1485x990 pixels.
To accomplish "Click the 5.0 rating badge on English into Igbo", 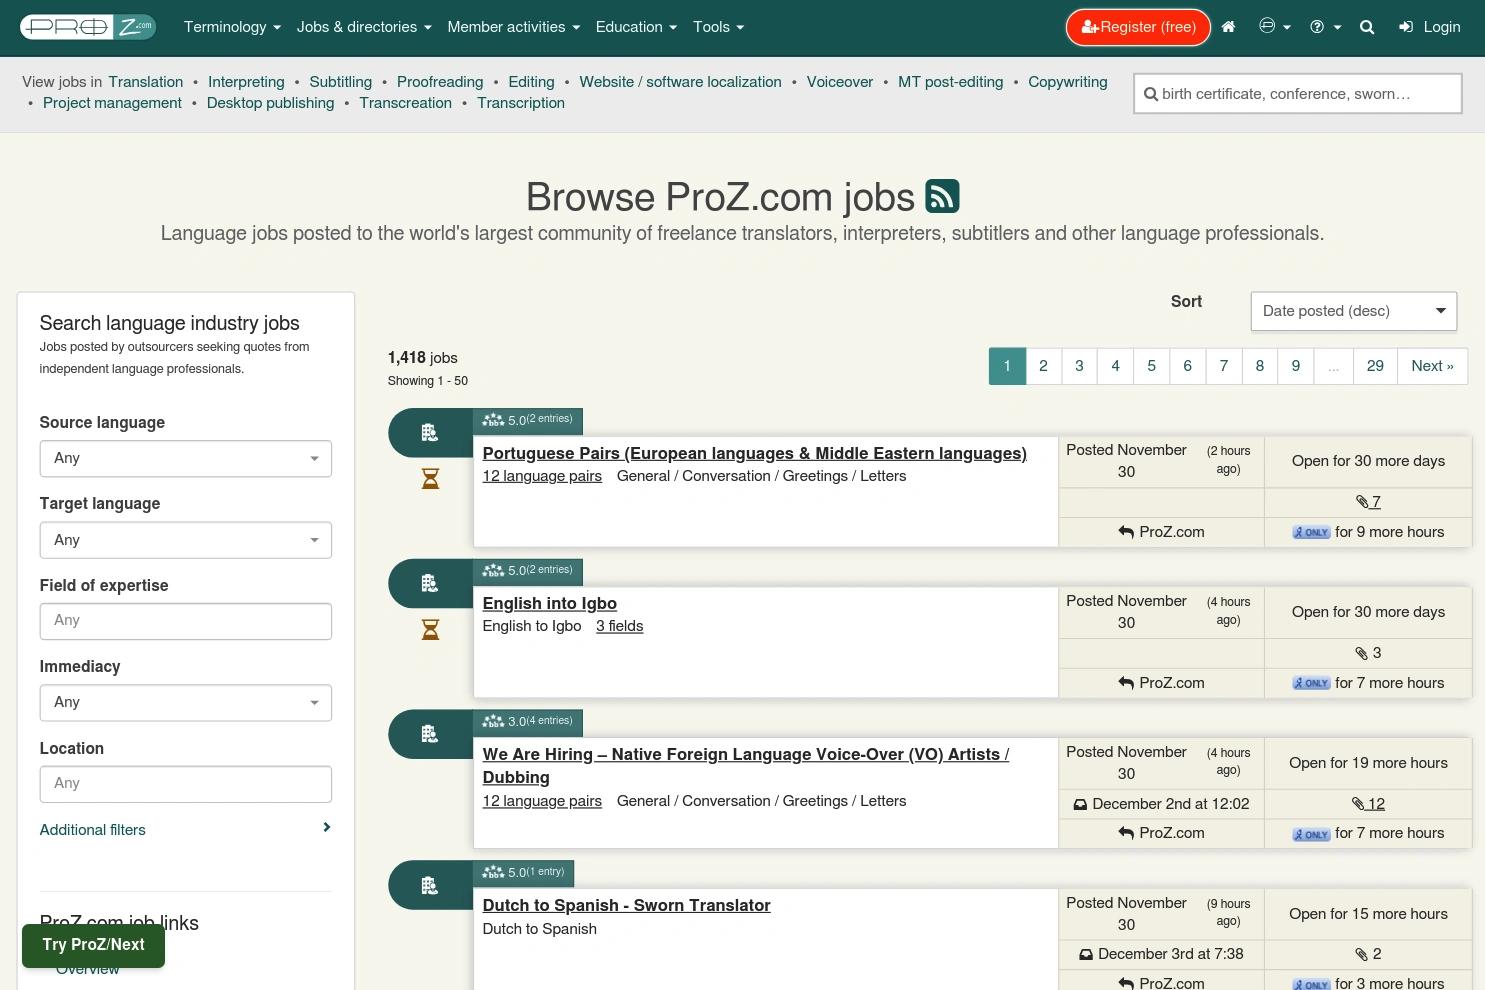I will point(528,572).
